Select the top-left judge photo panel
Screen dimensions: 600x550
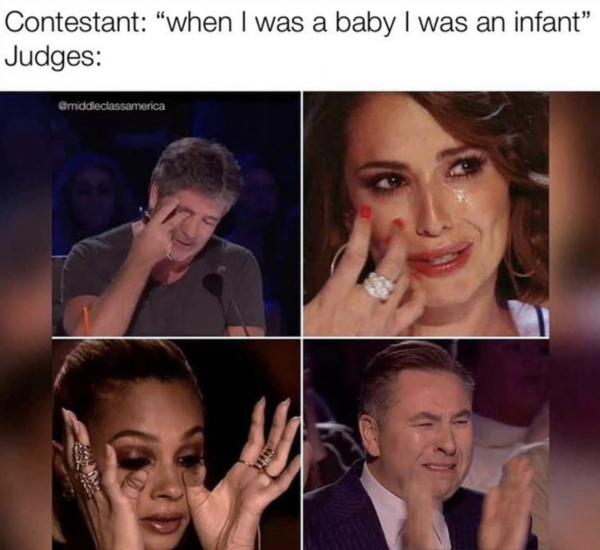click(176, 215)
